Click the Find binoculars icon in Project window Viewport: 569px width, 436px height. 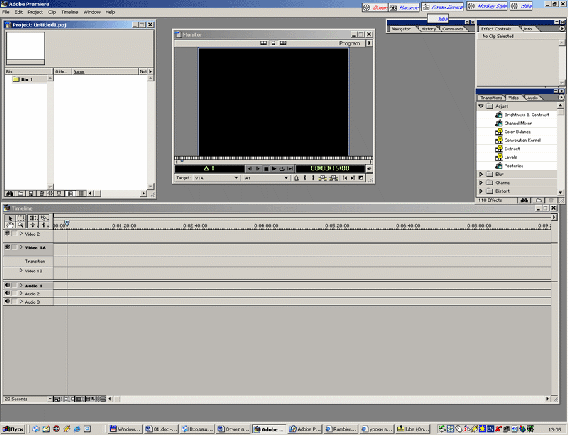point(9,193)
